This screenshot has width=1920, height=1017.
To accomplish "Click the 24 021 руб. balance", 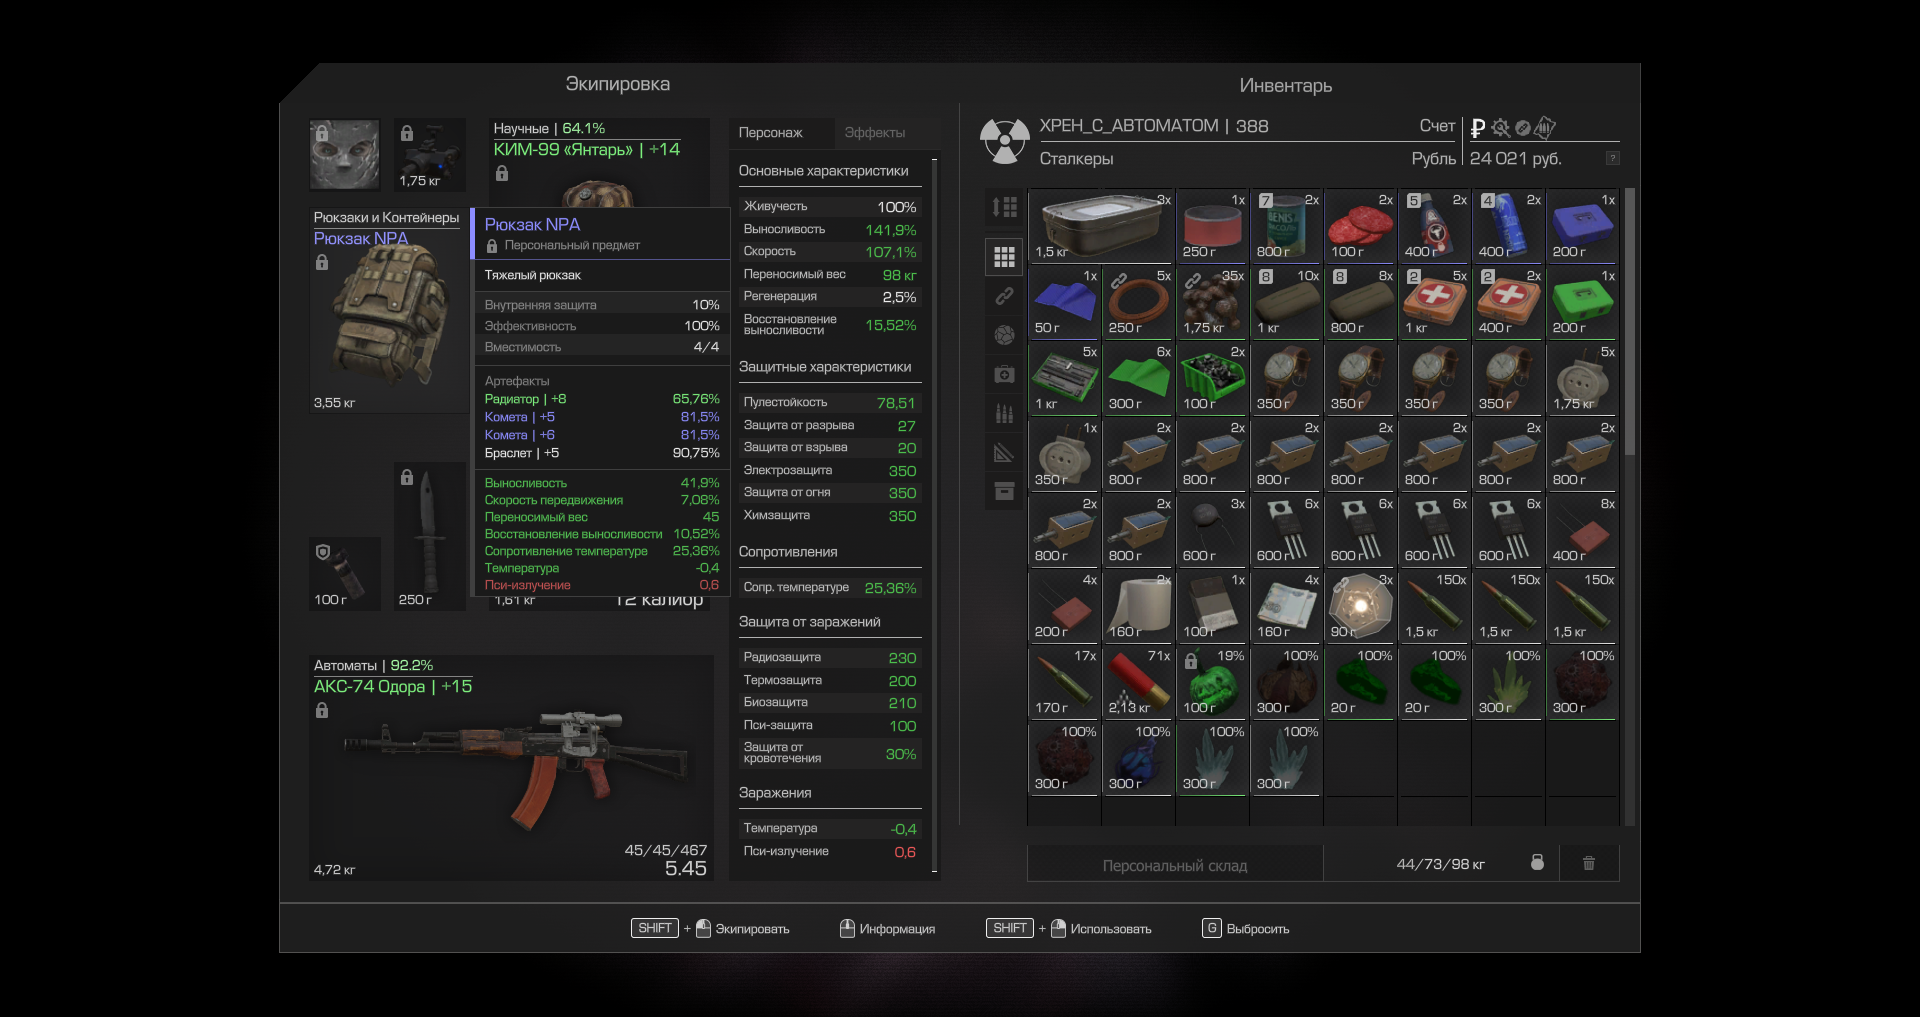I will (x=1515, y=159).
